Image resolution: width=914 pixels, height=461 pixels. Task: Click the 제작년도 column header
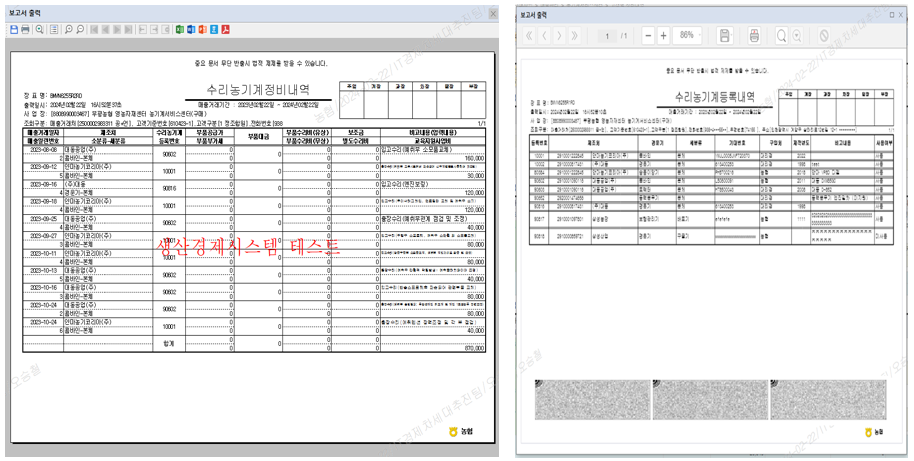pyautogui.click(x=800, y=142)
